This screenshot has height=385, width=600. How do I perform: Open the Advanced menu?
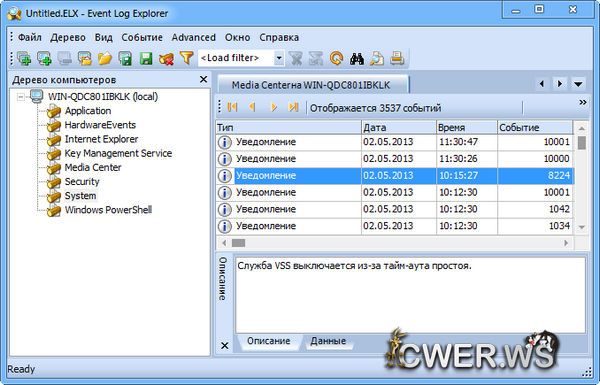pos(194,38)
